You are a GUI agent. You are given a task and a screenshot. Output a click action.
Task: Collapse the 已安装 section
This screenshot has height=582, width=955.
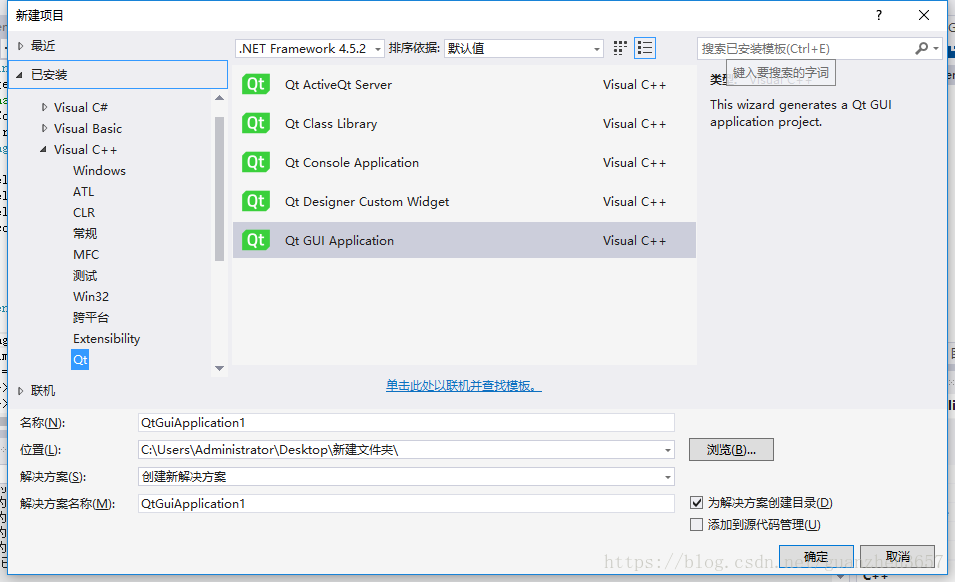[x=19, y=75]
